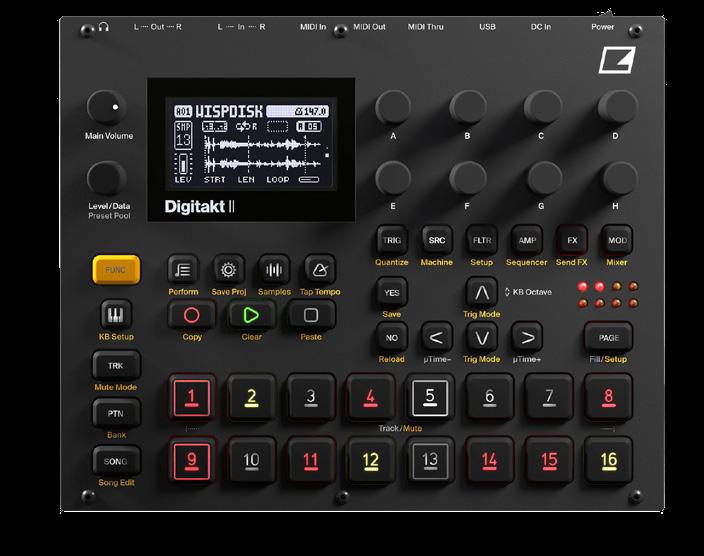Image resolution: width=704 pixels, height=556 pixels.
Task: Toggle trig key 11
Action: [311, 461]
